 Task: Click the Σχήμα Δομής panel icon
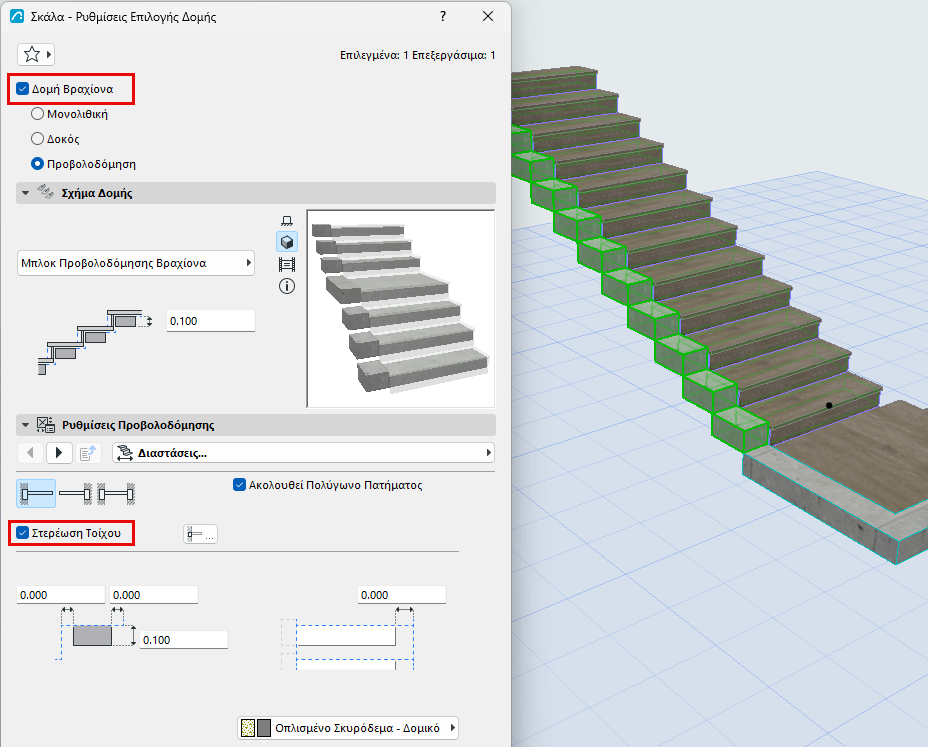pyautogui.click(x=46, y=192)
